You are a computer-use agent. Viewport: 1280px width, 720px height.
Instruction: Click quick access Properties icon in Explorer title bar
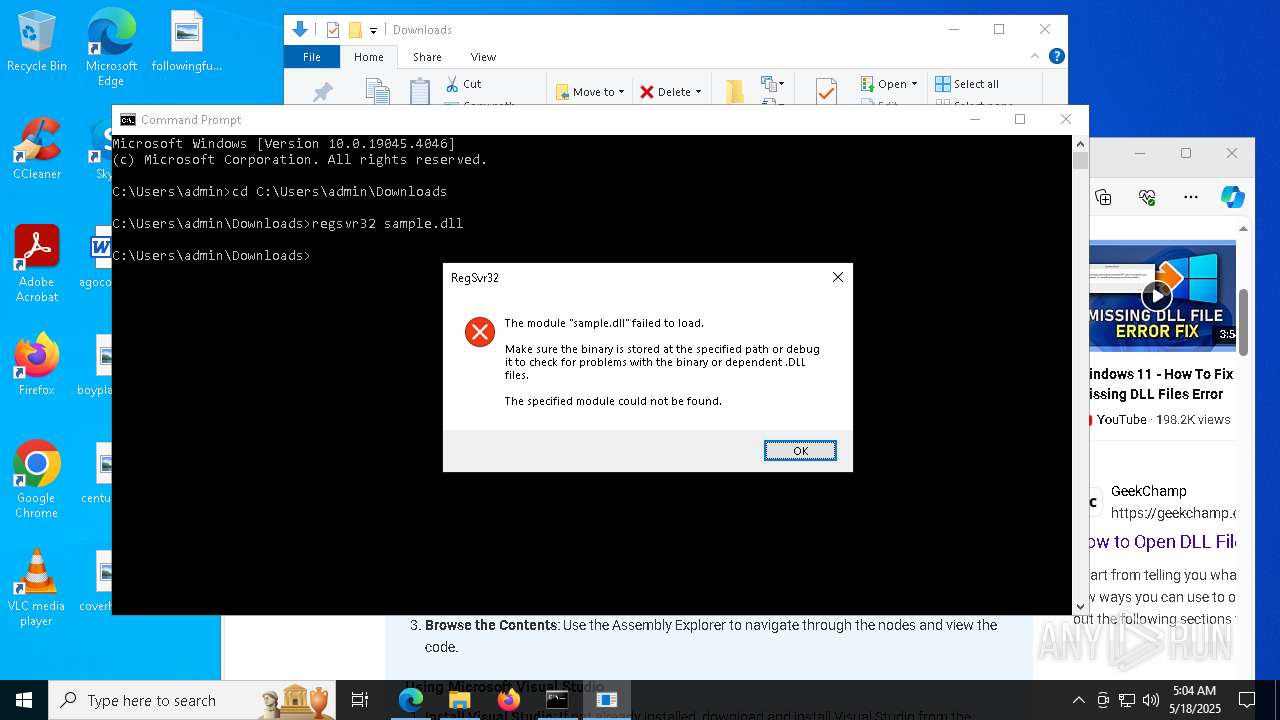(333, 30)
